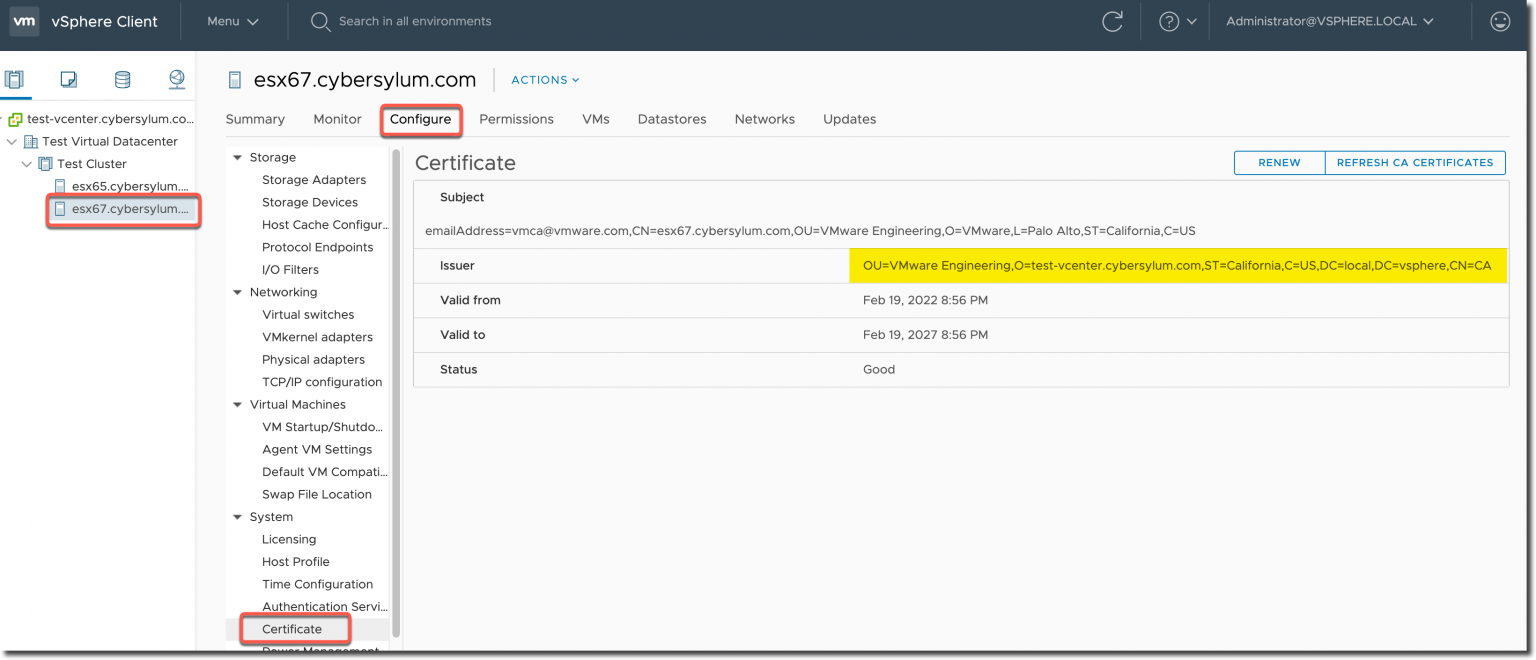Open Physical adapters settings
The height and width of the screenshot is (660, 1536).
313,360
